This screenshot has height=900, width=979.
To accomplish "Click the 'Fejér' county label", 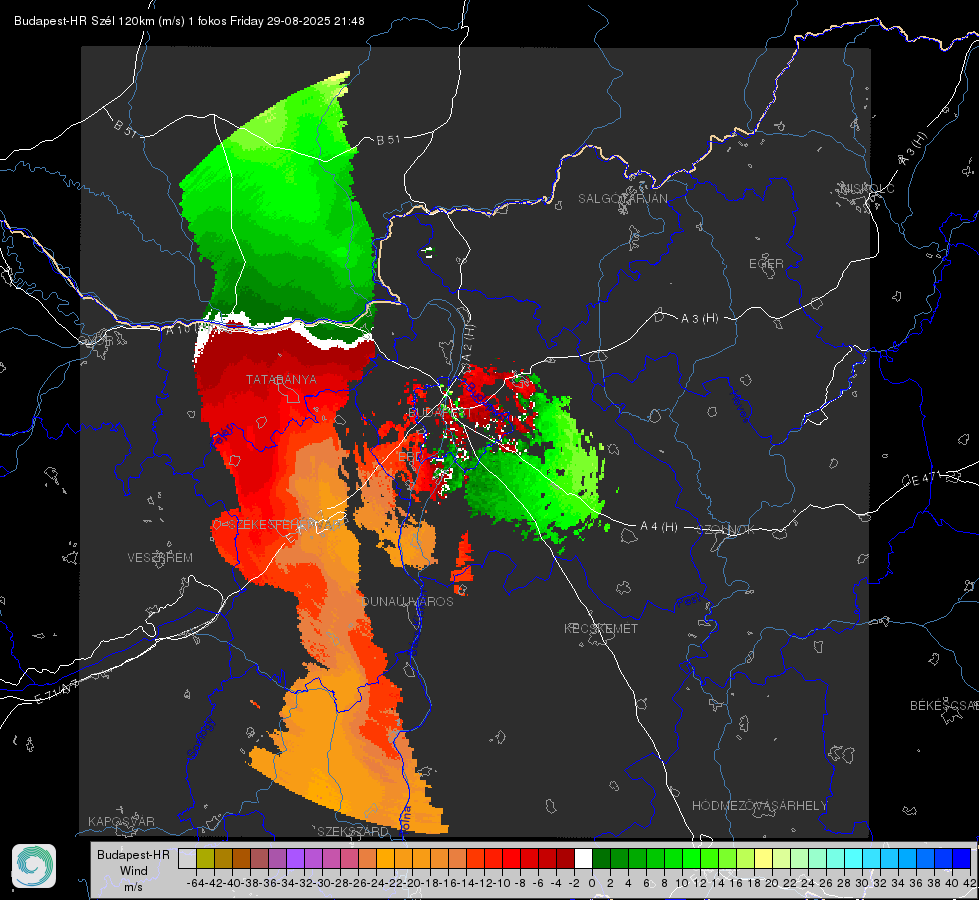I will tap(224, 435).
